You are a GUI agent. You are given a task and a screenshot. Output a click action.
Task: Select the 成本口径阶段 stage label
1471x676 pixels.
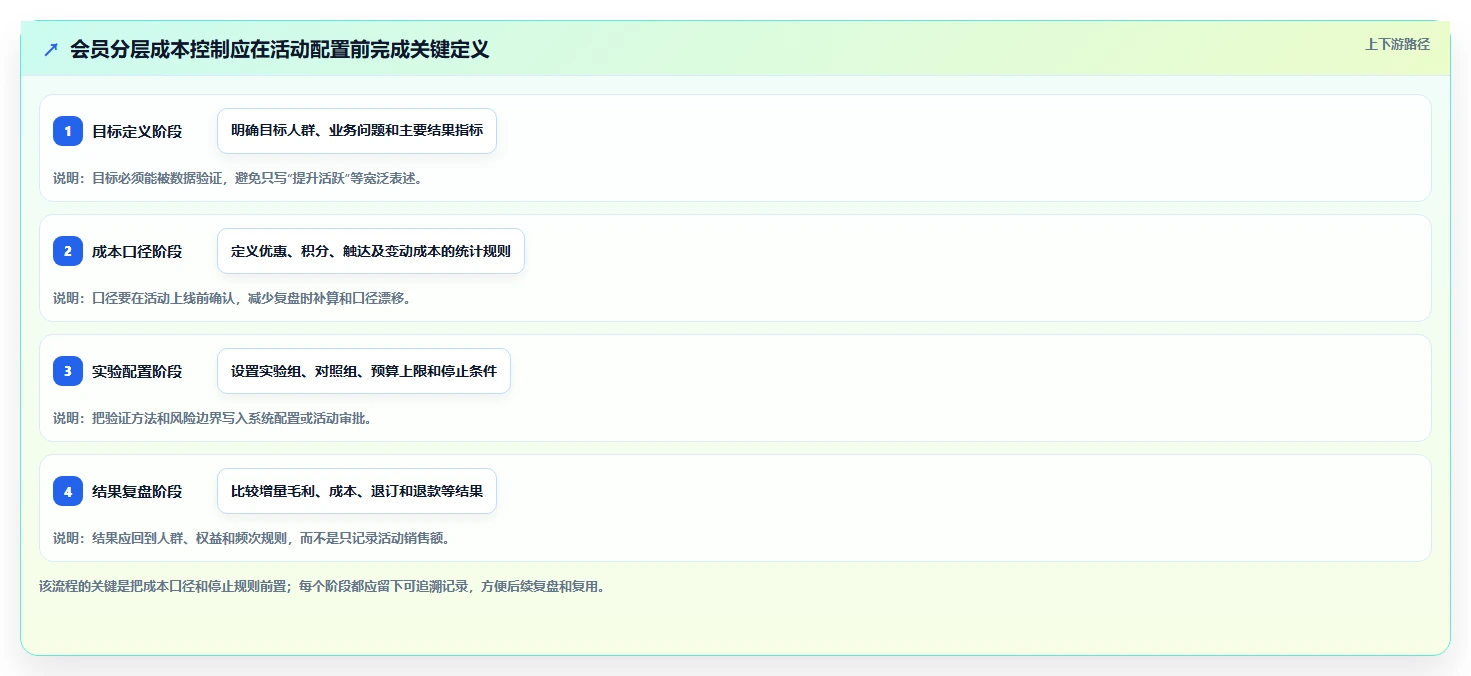click(x=137, y=251)
